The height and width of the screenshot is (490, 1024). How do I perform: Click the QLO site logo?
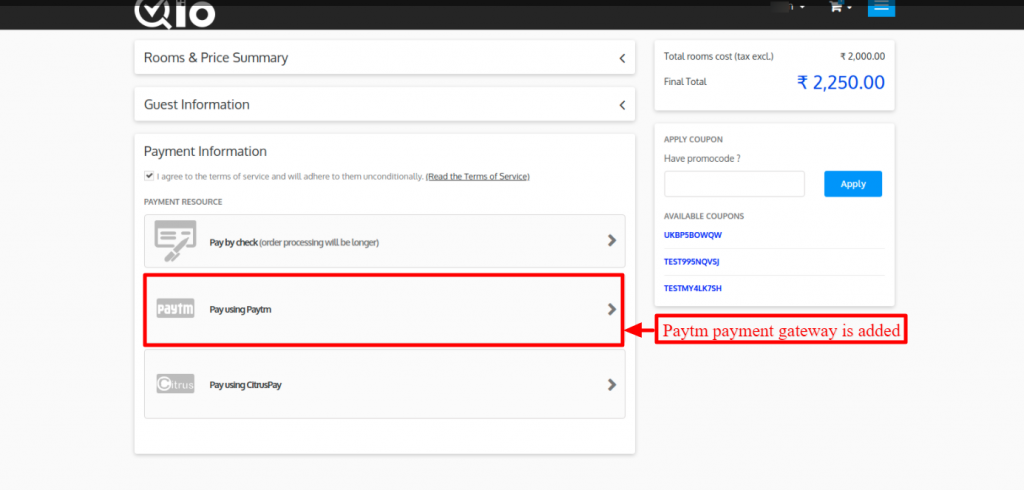(x=175, y=14)
